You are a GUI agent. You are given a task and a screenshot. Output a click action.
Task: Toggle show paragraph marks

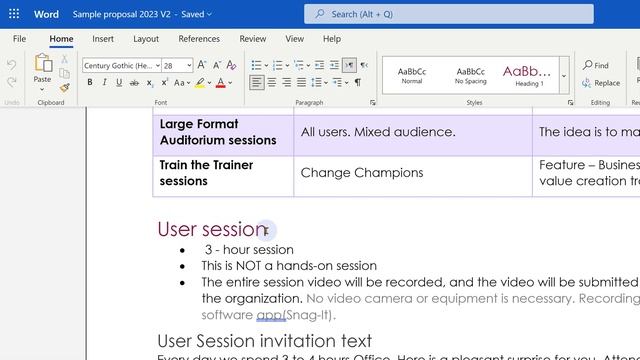(x=358, y=83)
